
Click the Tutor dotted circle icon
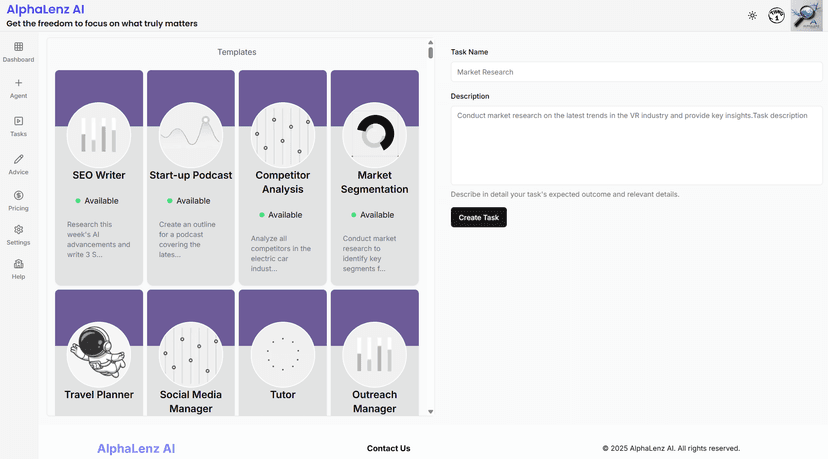(283, 354)
